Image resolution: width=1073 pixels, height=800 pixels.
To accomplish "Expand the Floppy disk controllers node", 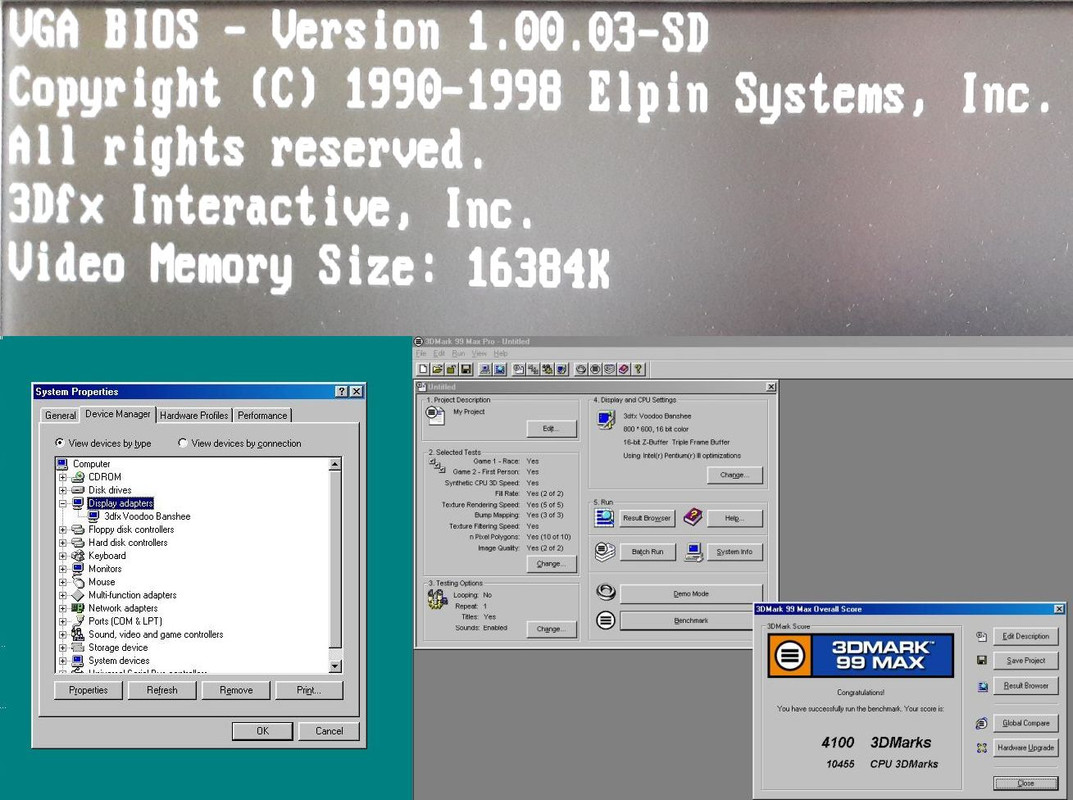I will [62, 530].
